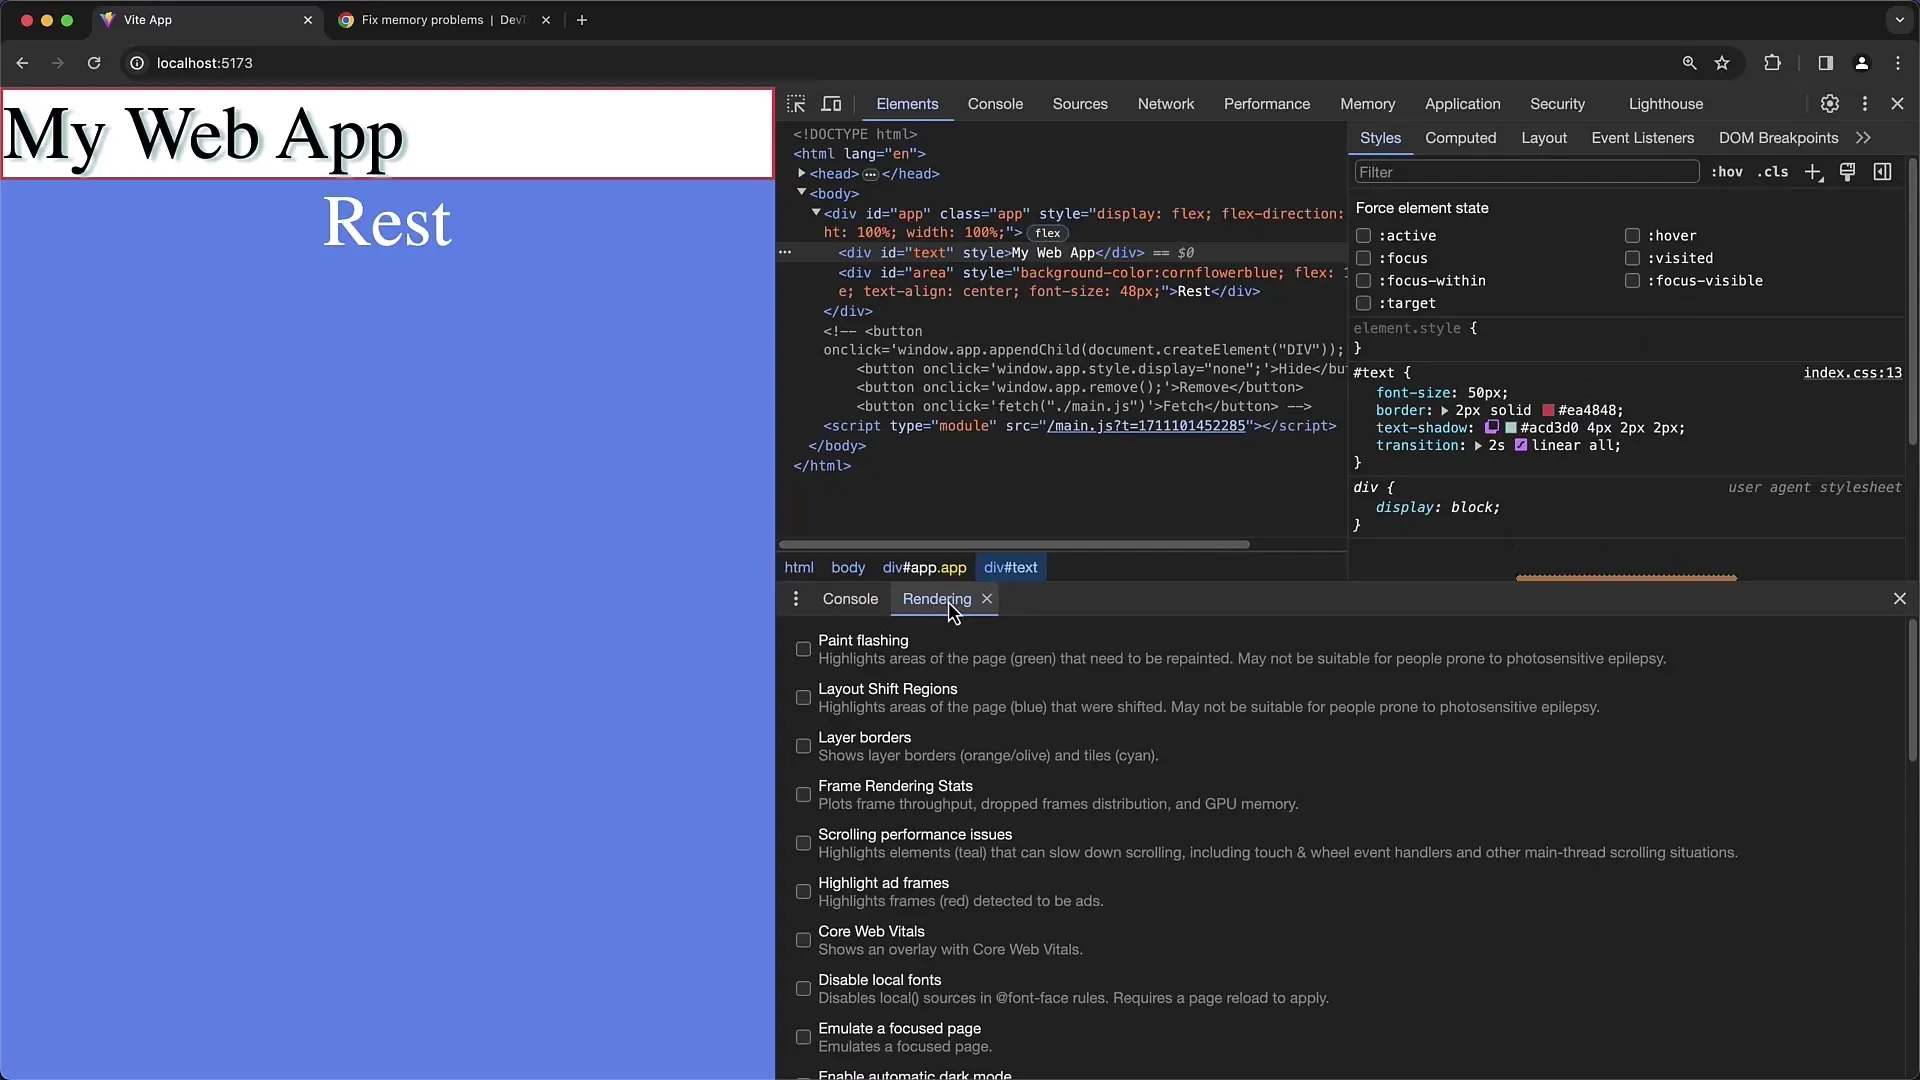Click the CSS filter input field
This screenshot has height=1080, width=1920.
click(x=1524, y=171)
